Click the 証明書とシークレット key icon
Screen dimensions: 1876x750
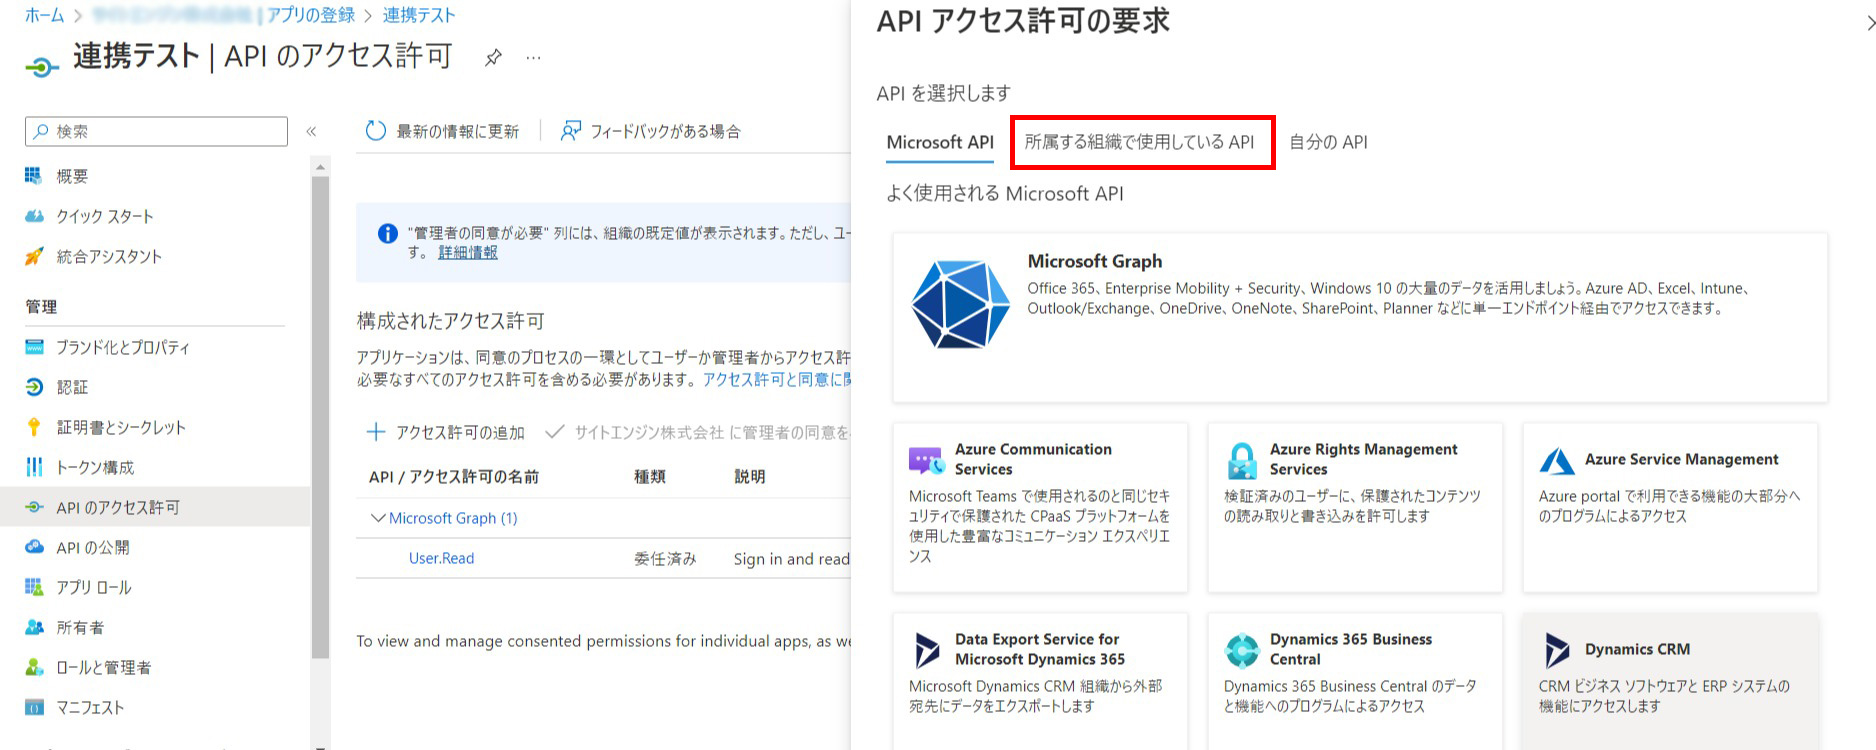(34, 427)
